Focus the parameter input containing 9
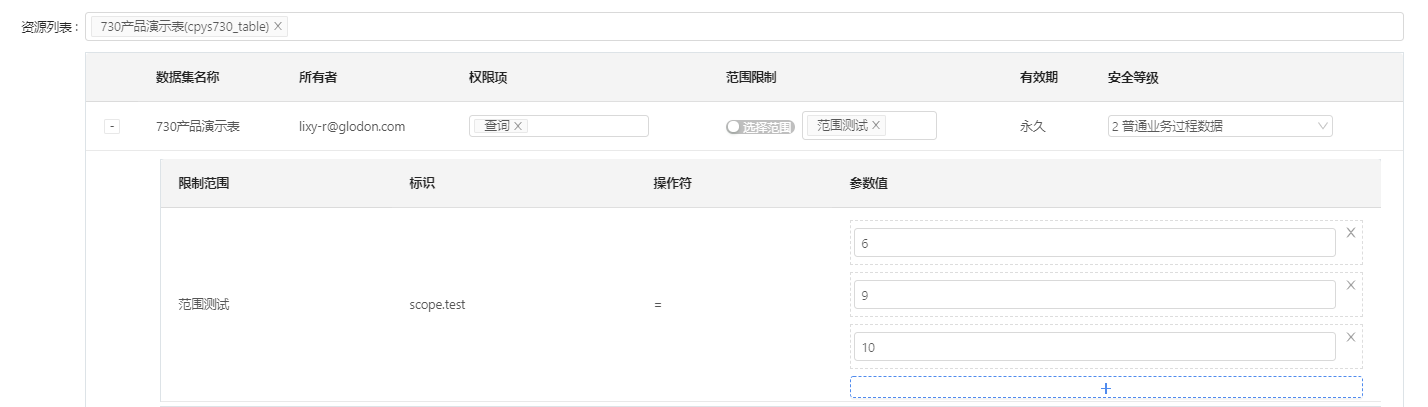 pyautogui.click(x=1094, y=295)
